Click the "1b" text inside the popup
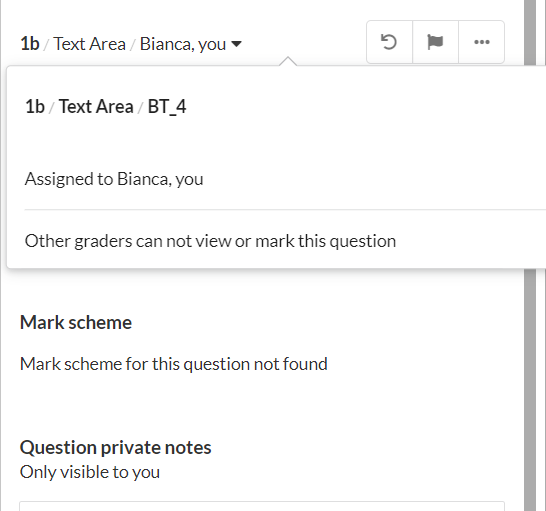The image size is (546, 511). pos(35,106)
